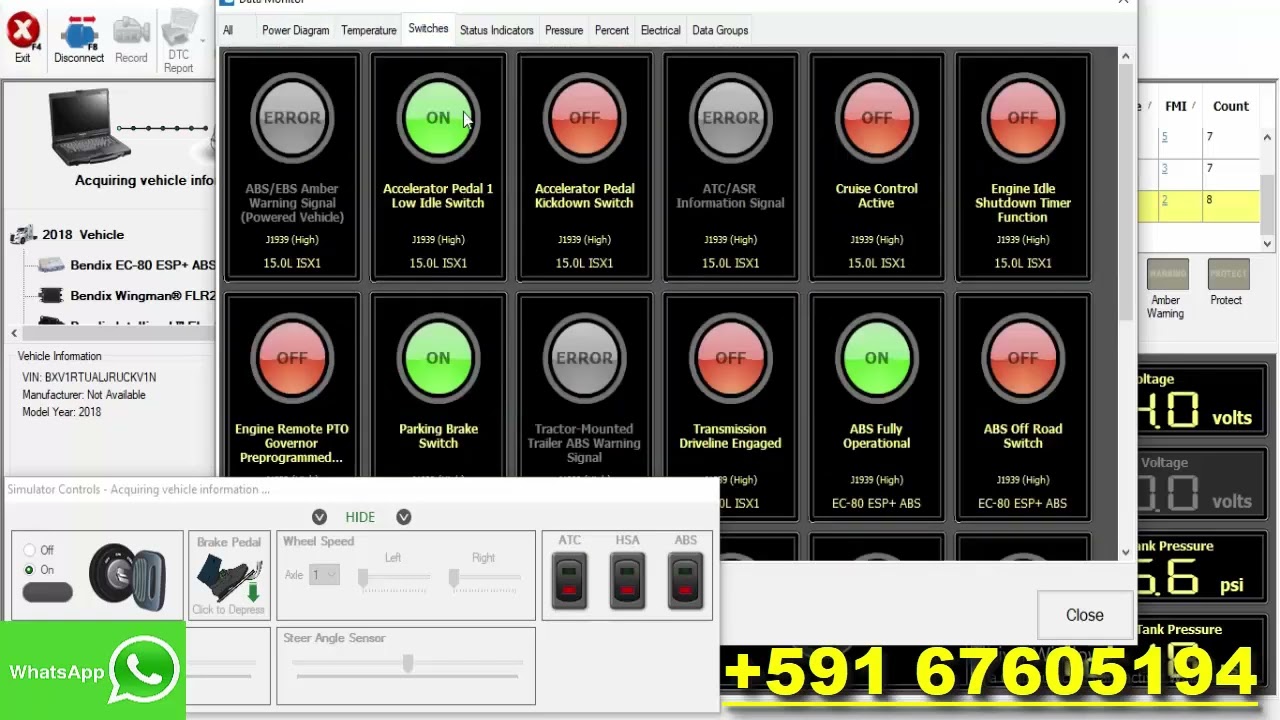
Task: Click the FMI column header
Action: [x=1175, y=106]
